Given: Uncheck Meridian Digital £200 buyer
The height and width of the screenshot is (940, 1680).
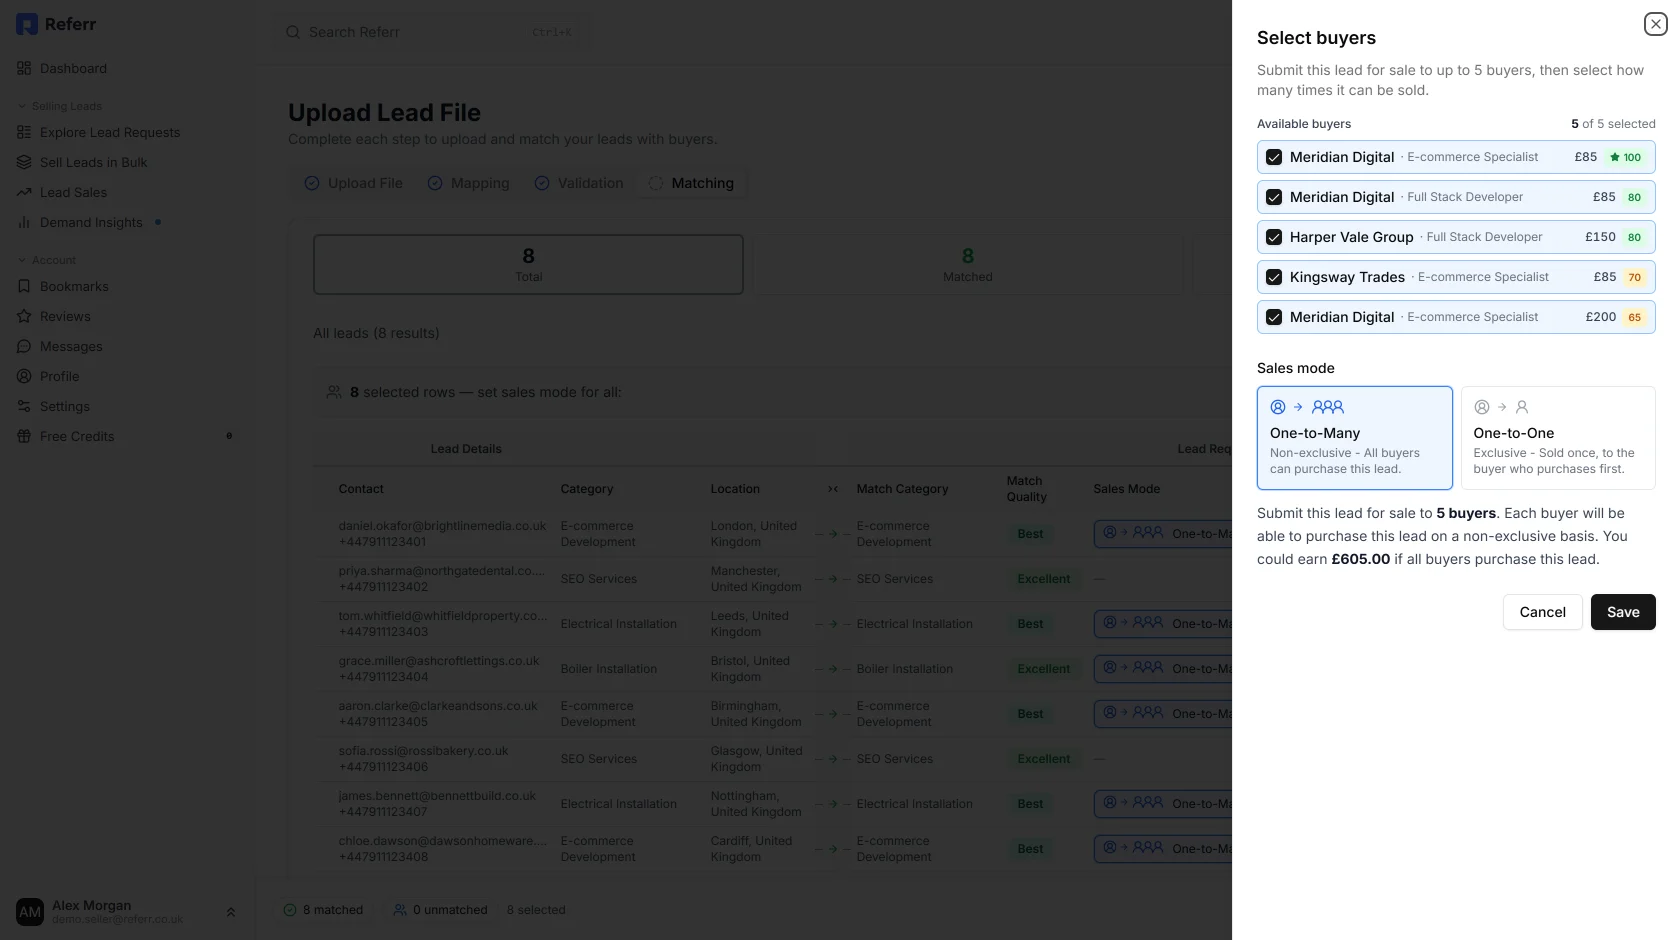Looking at the screenshot, I should [1274, 317].
